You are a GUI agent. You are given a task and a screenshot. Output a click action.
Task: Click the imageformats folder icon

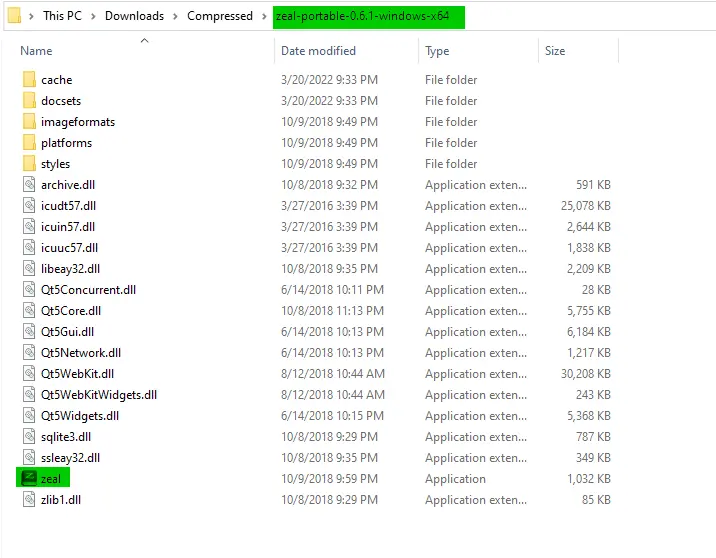tap(29, 121)
